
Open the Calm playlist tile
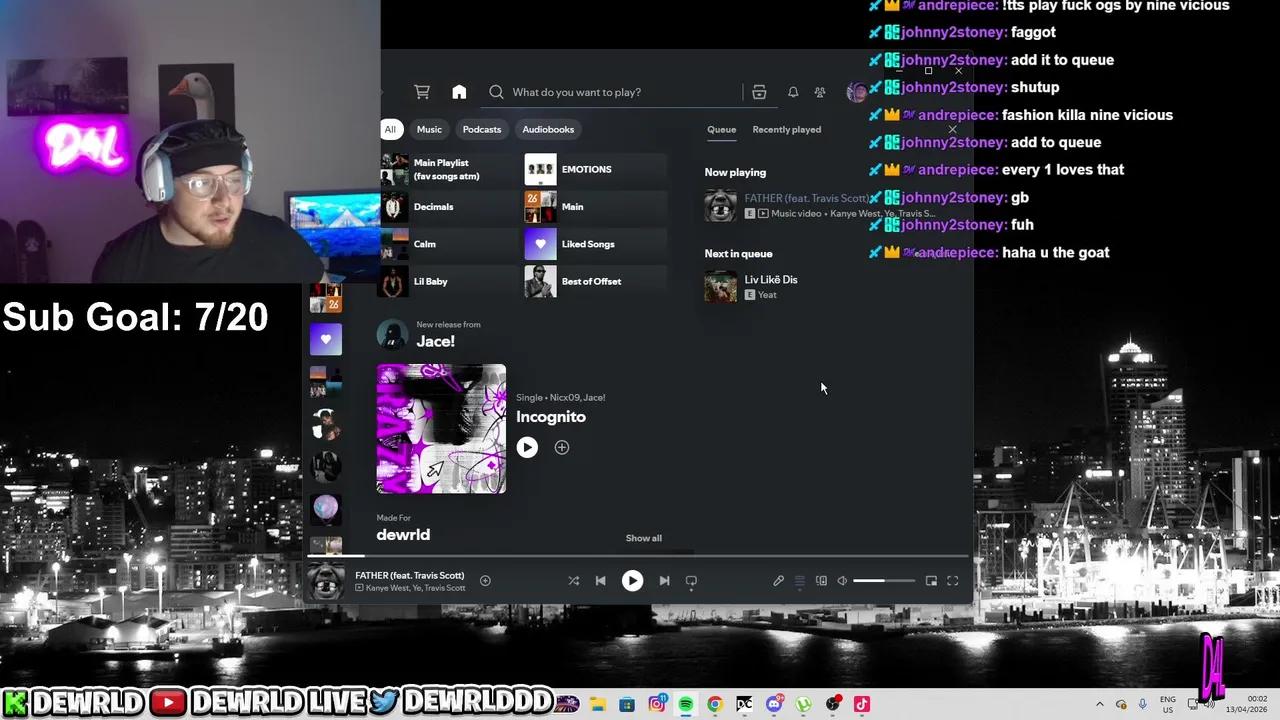[449, 244]
